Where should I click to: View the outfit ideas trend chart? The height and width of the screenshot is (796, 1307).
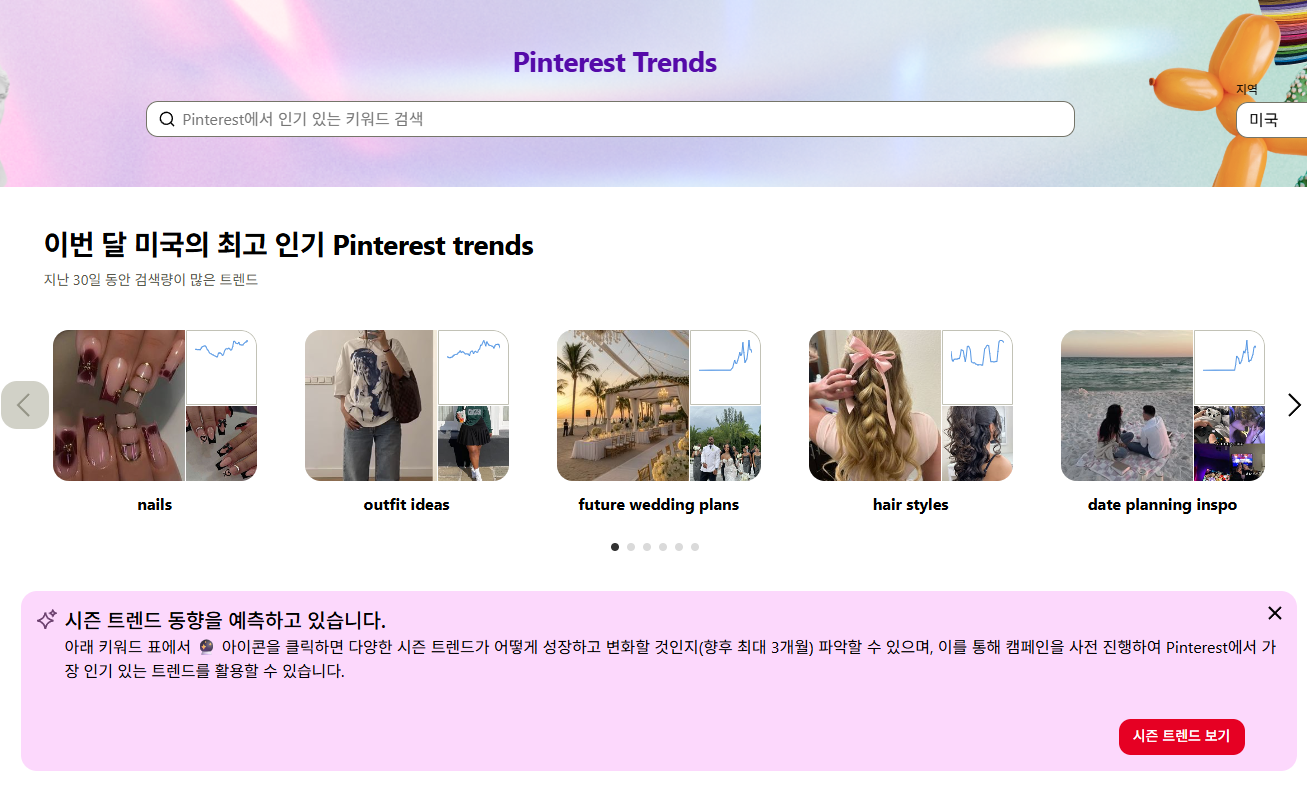(474, 367)
